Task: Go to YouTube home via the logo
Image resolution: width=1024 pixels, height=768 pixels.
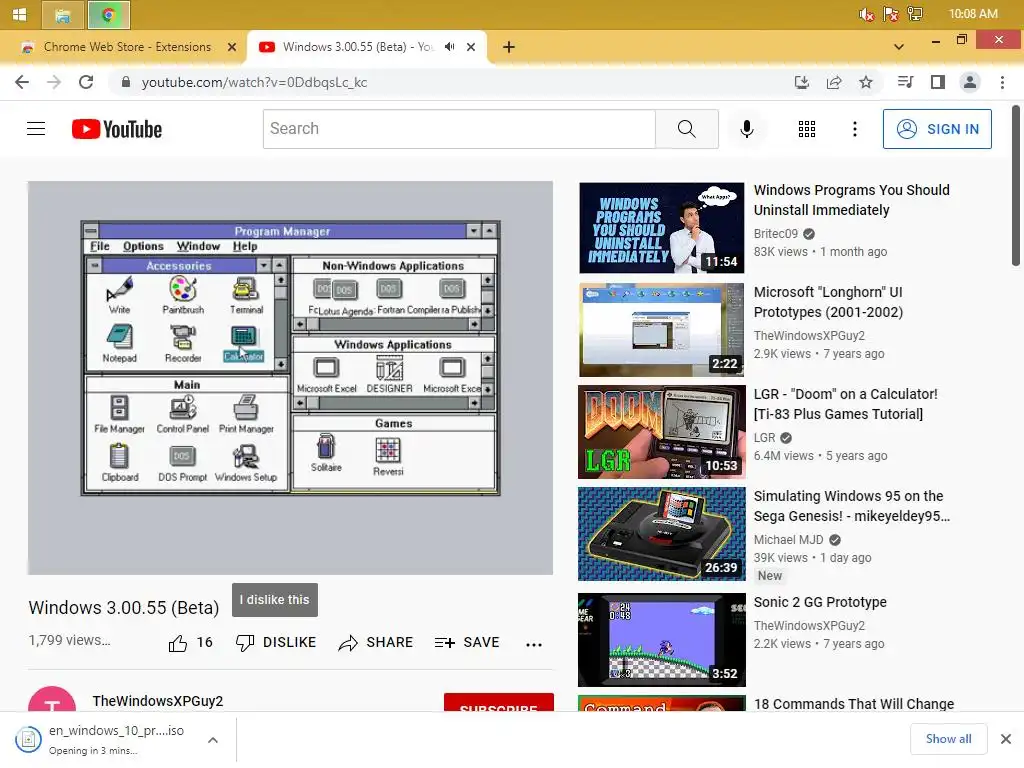Action: [x=117, y=129]
